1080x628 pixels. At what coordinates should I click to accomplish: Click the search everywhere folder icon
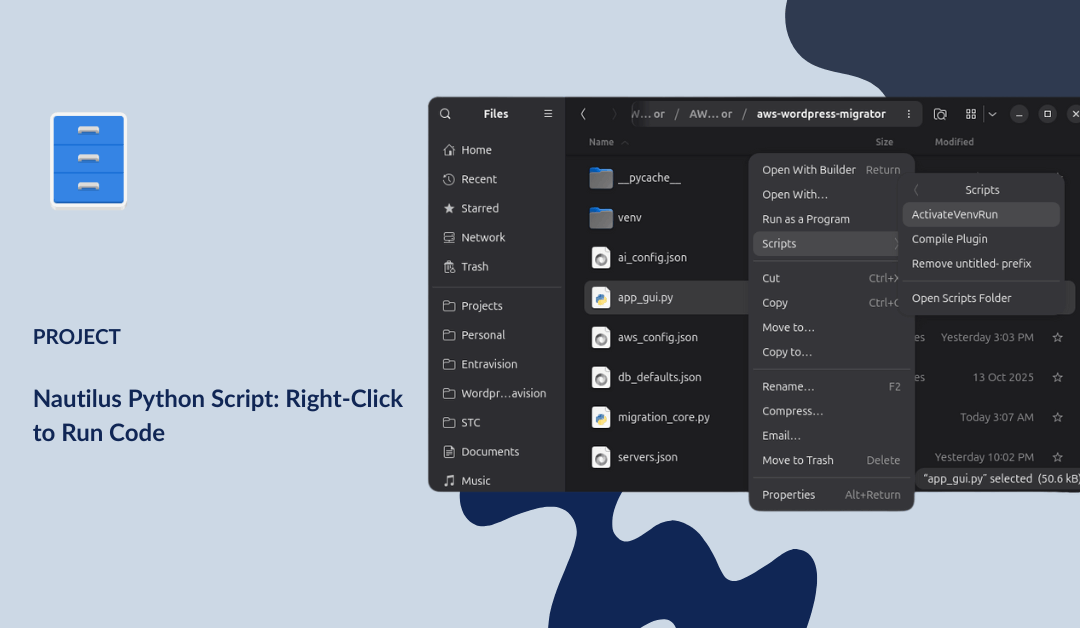tap(940, 114)
